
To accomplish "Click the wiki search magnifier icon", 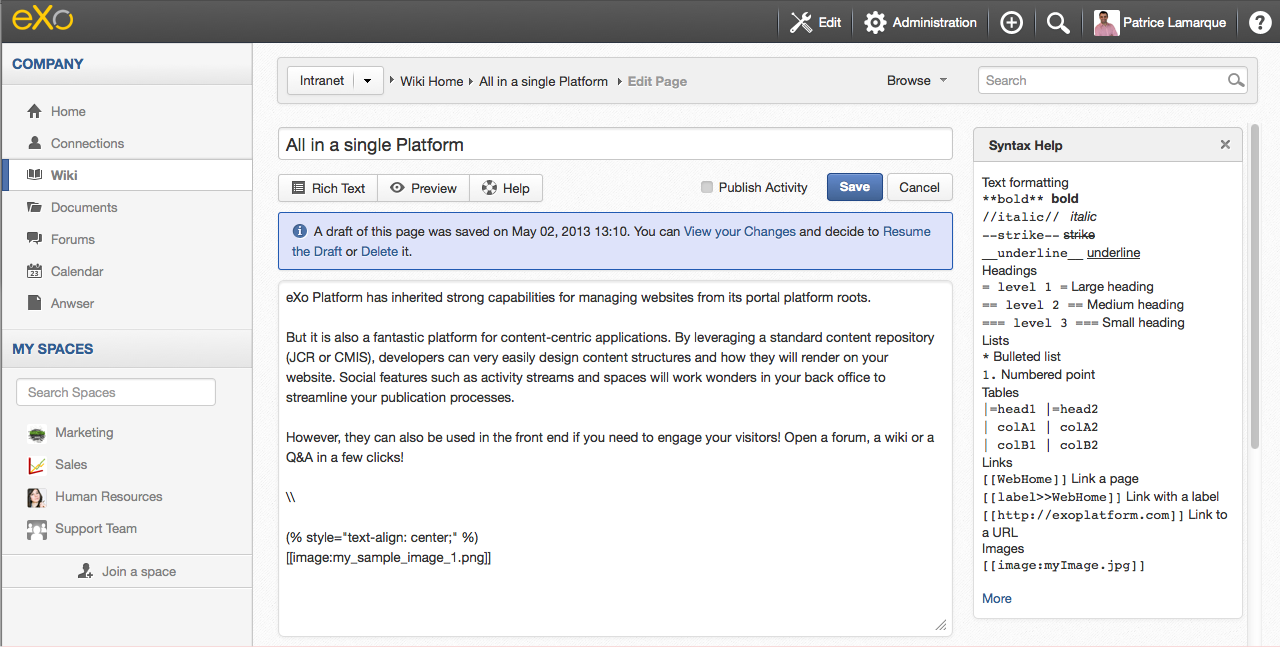I will 1236,81.
